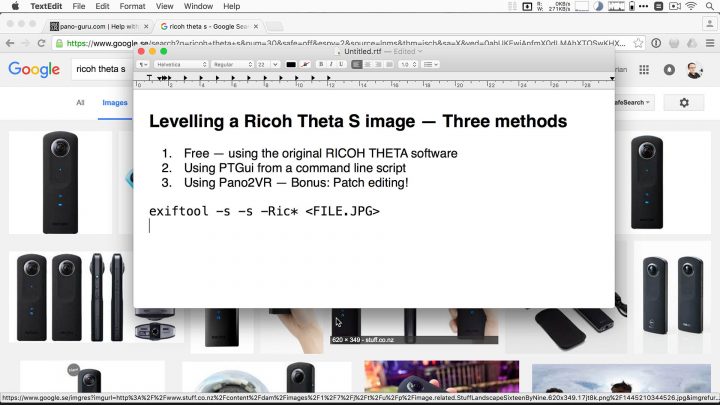Click the center alignment icon
Viewport: 720px width, 405px height.
pyautogui.click(x=367, y=64)
